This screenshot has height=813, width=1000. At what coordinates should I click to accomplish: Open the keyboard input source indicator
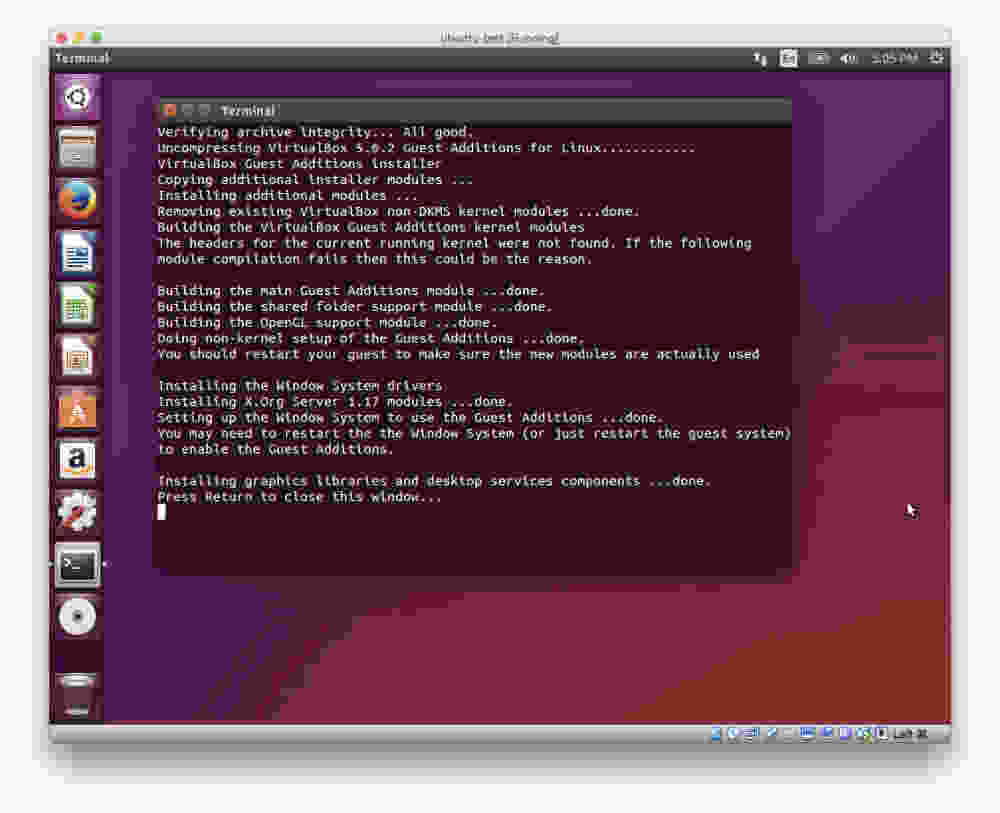pyautogui.click(x=788, y=59)
